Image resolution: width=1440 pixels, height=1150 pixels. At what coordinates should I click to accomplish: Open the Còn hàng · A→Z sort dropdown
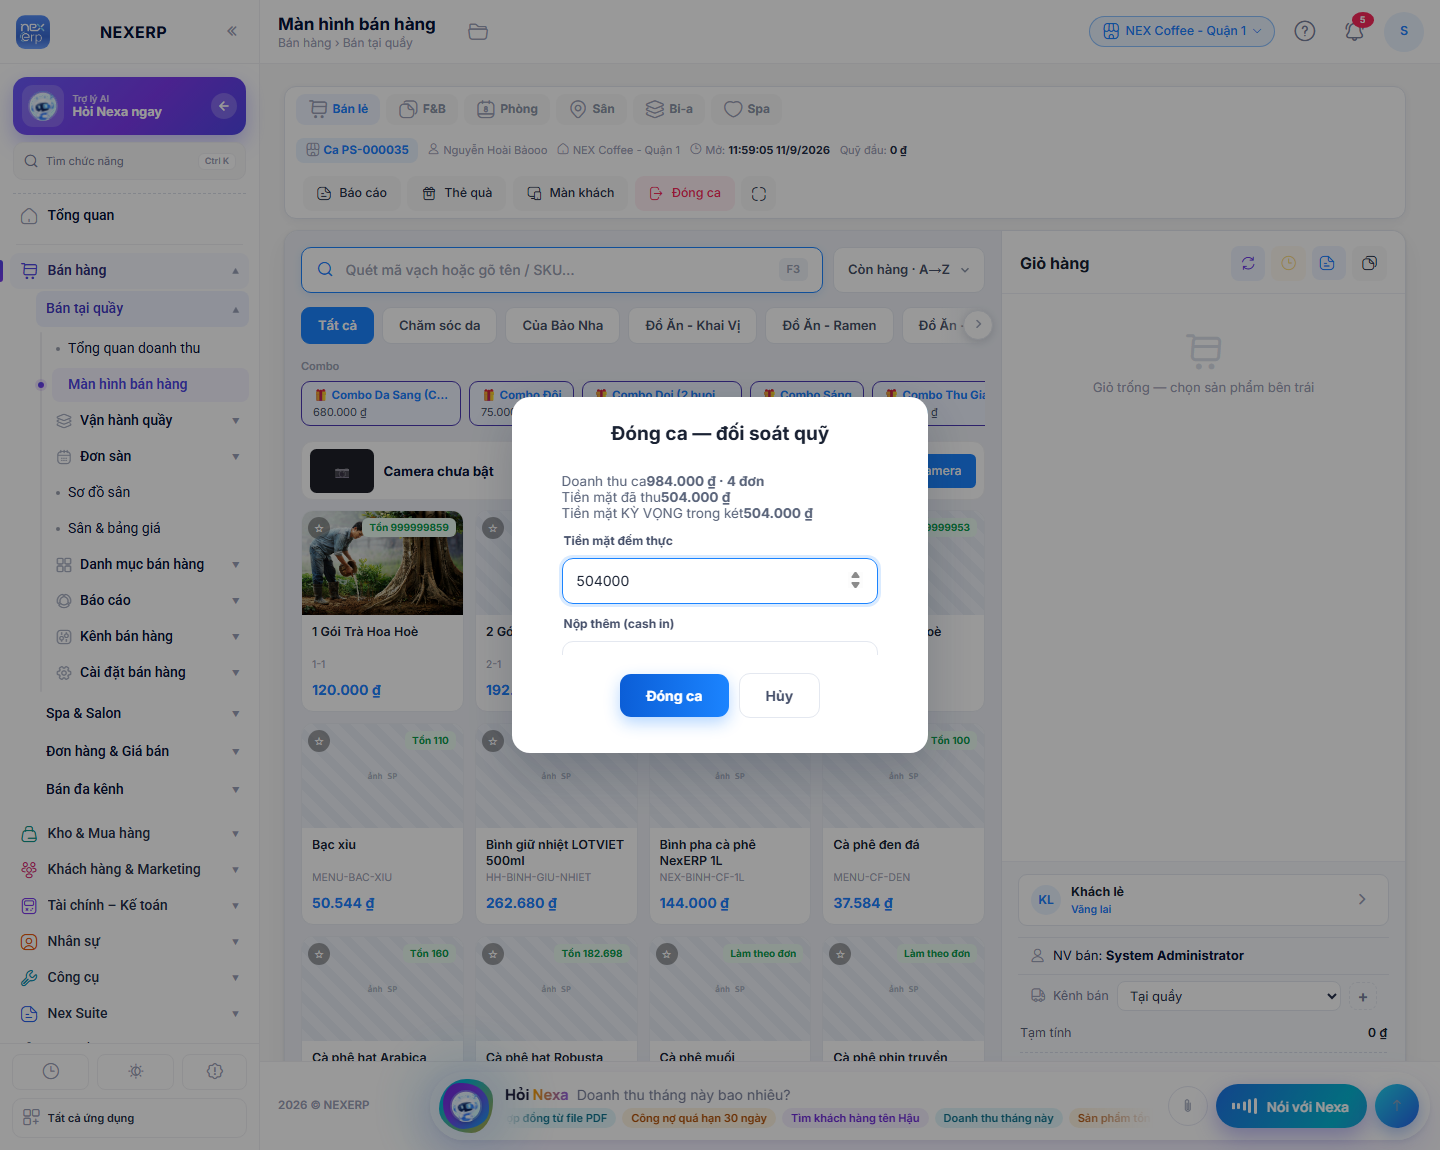909,270
